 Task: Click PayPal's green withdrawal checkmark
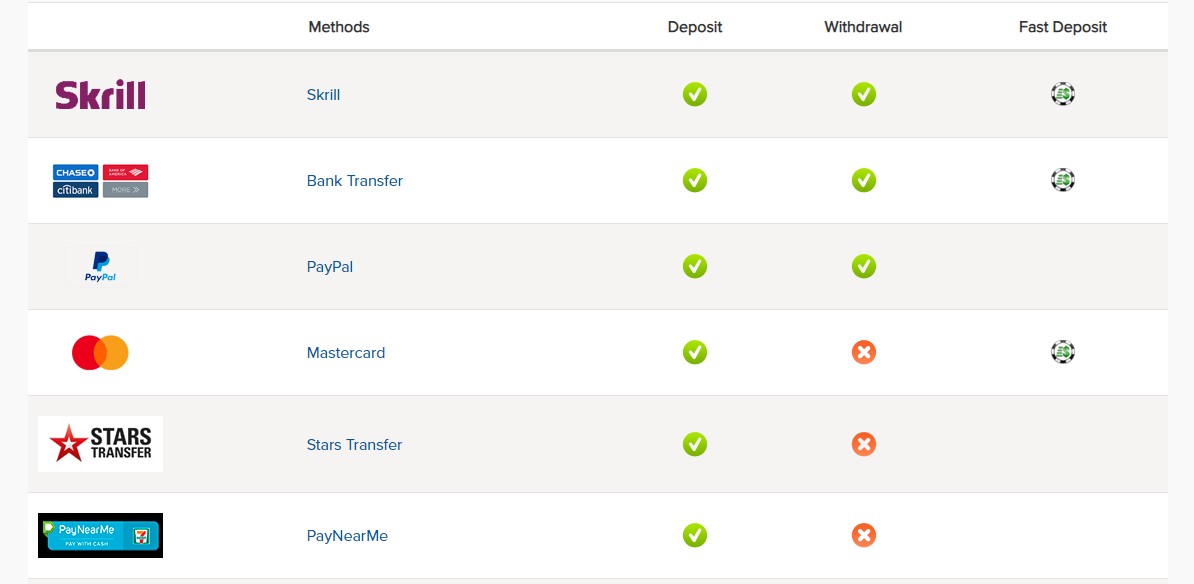tap(864, 266)
